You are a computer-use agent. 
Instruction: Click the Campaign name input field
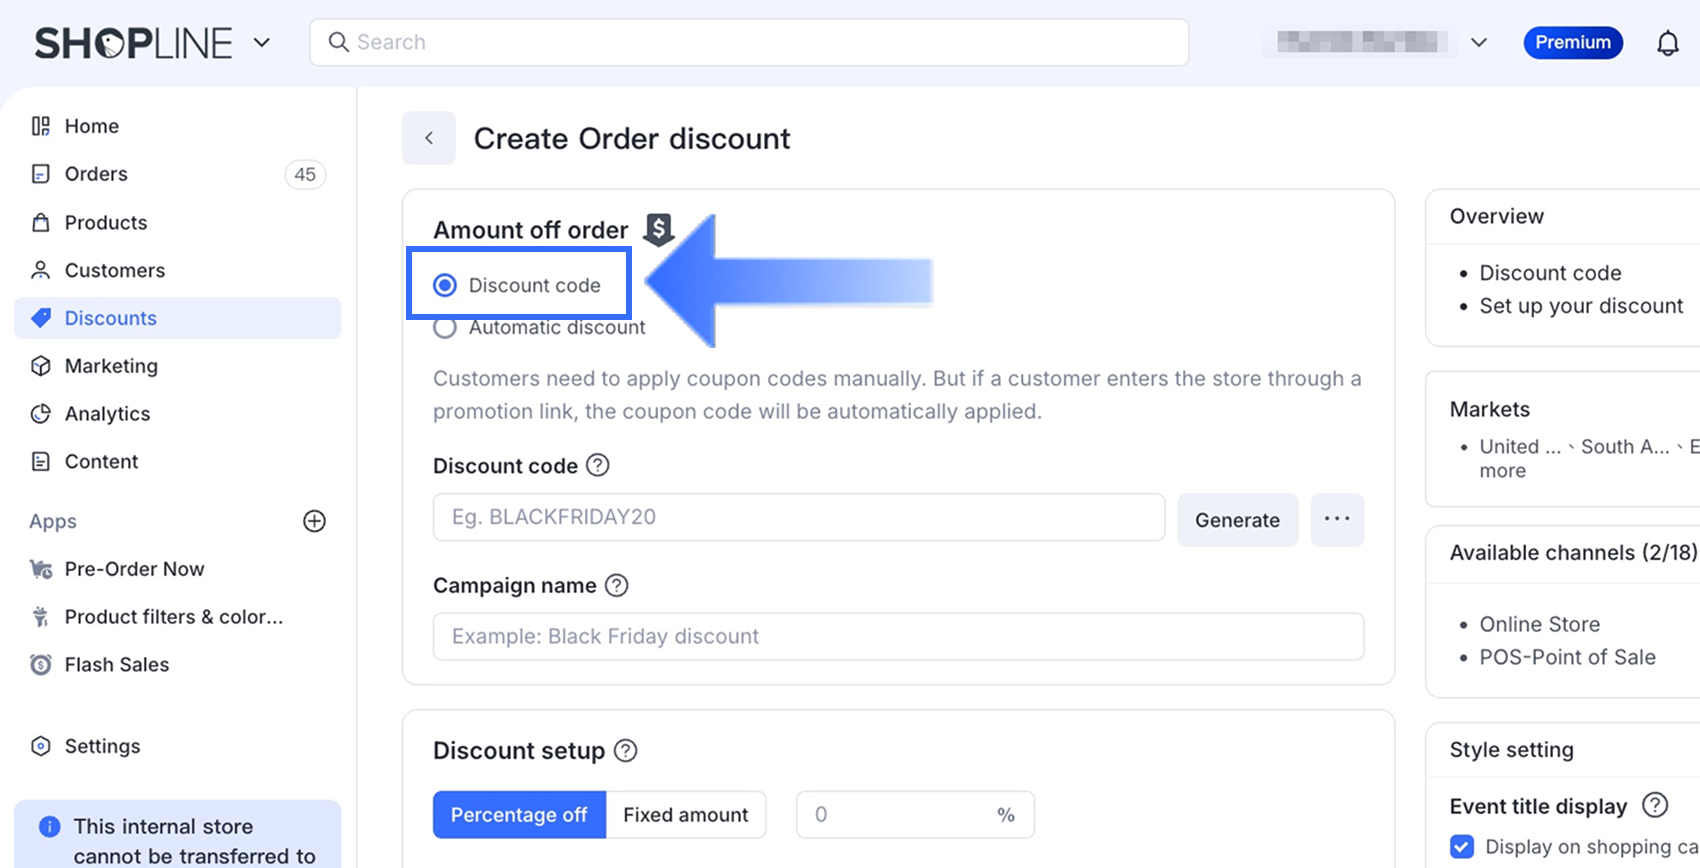(x=897, y=637)
